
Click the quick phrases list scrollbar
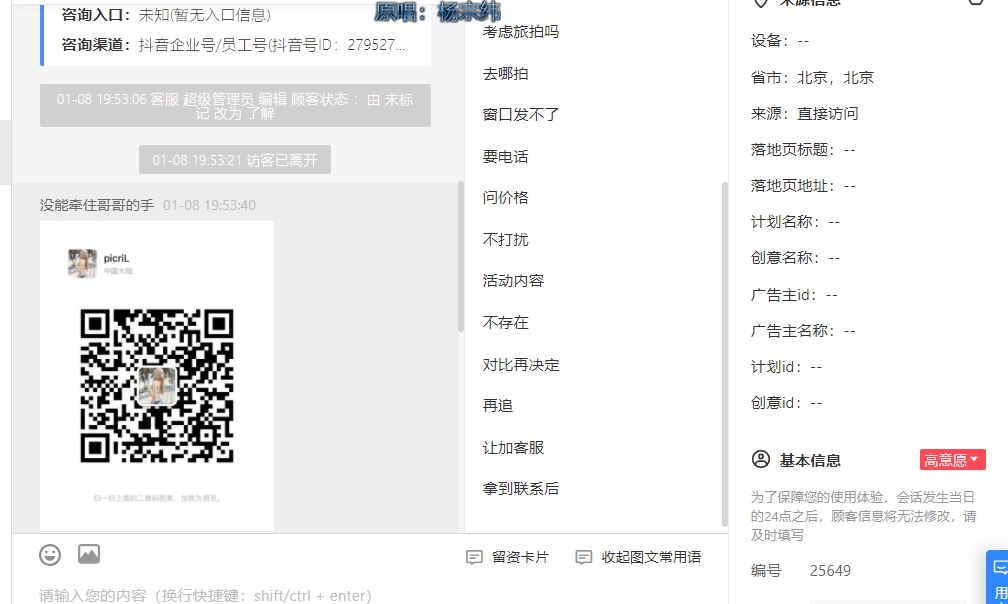click(724, 355)
